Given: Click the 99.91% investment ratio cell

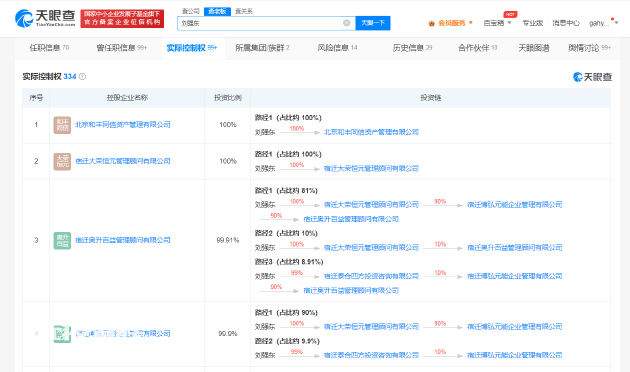Looking at the screenshot, I should click(x=228, y=240).
